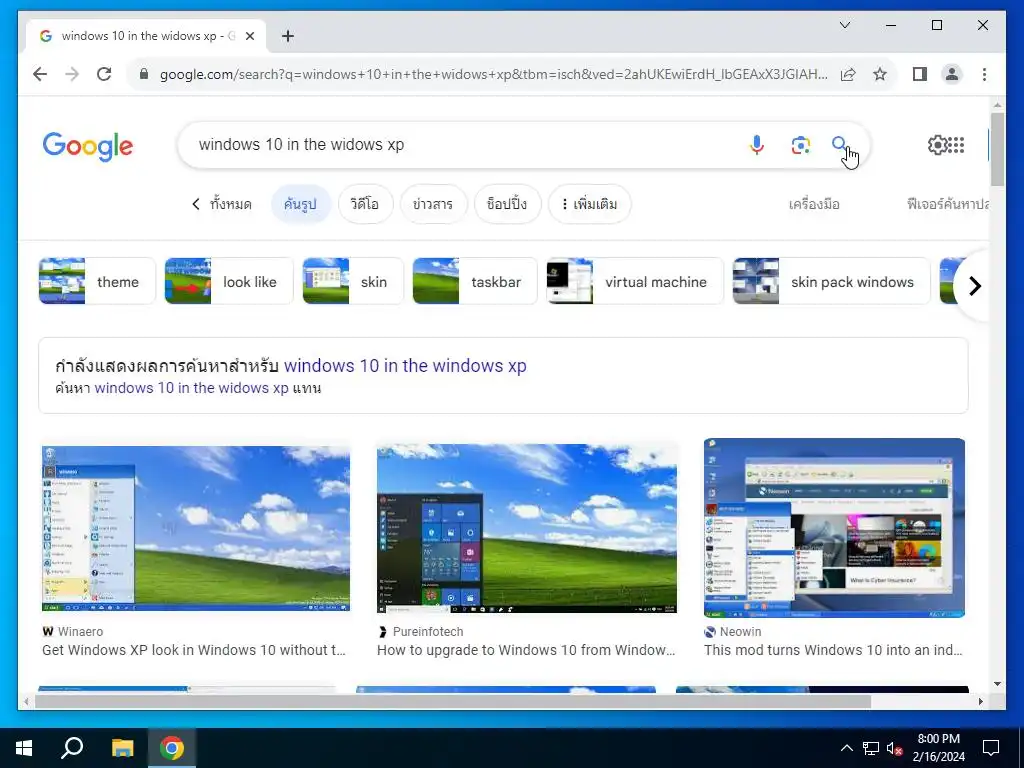
Task: Go to Google homepage via logo
Action: click(x=88, y=146)
